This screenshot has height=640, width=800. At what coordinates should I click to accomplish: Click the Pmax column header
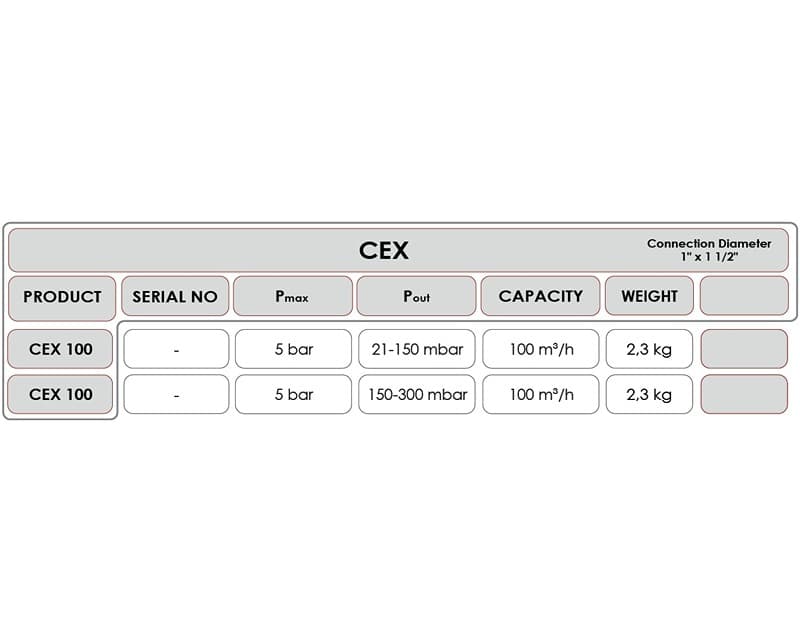[x=293, y=296]
